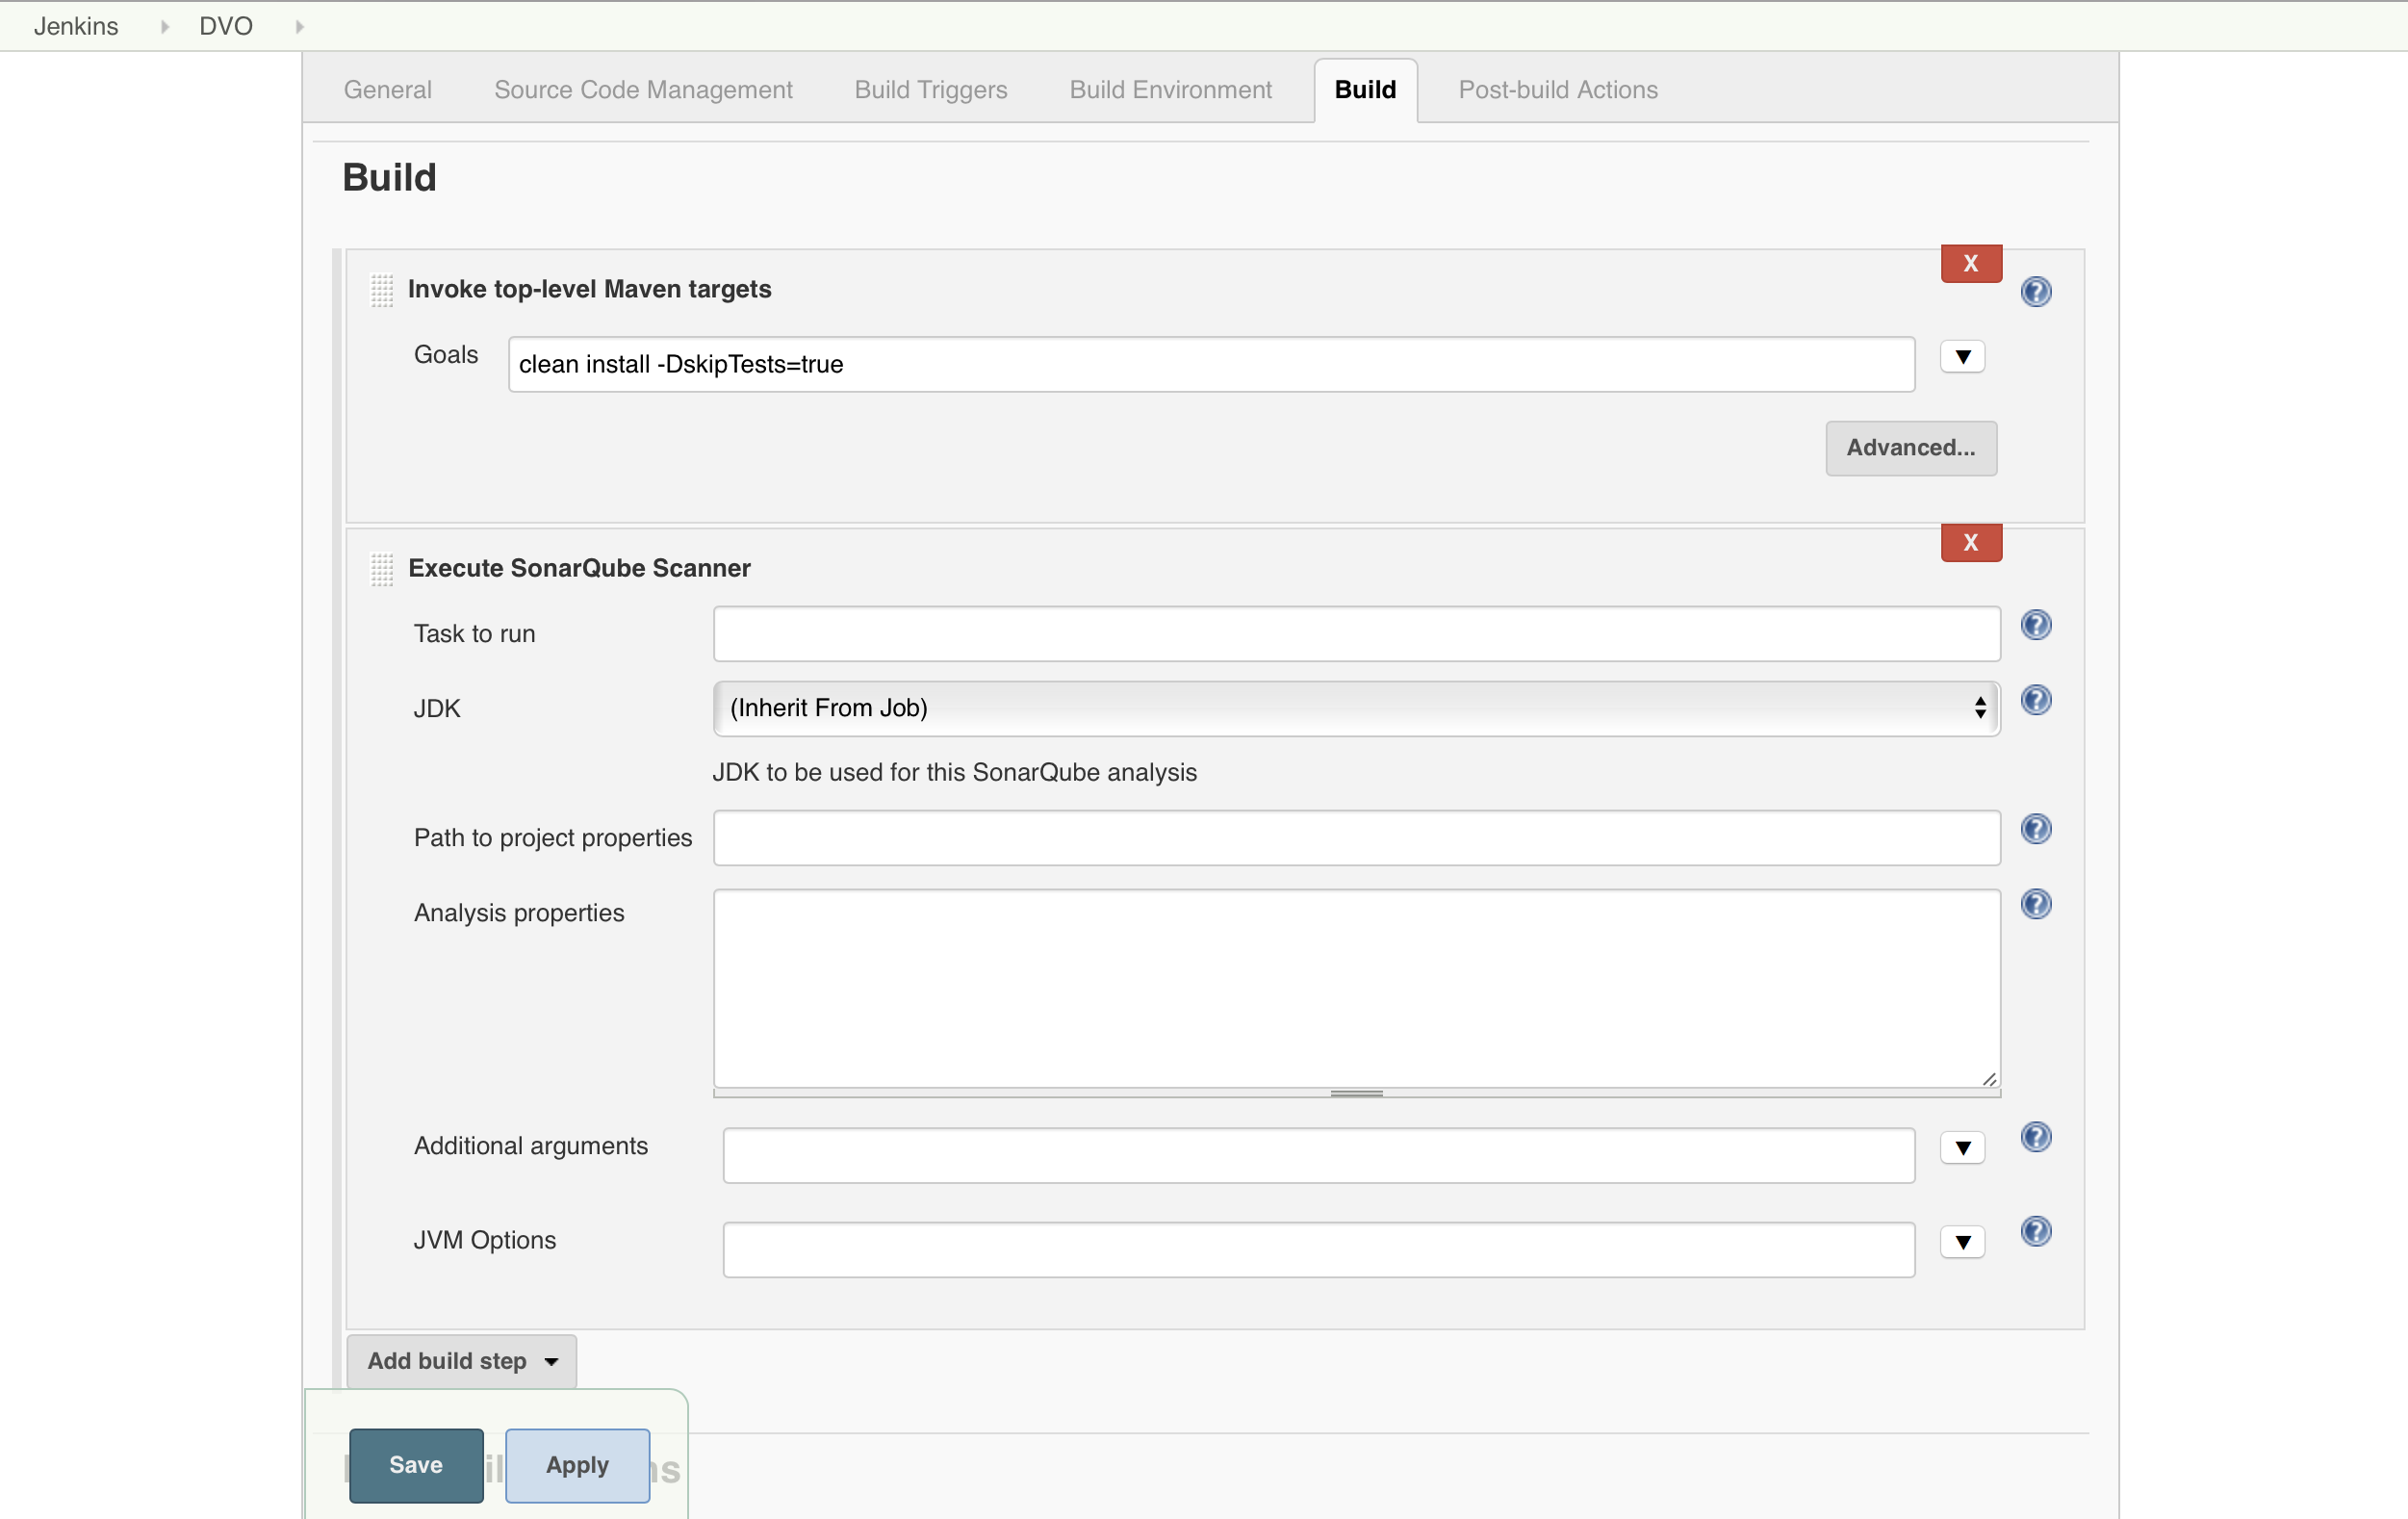The height and width of the screenshot is (1519, 2408).
Task: Show help for Path to project properties
Action: point(2035,829)
